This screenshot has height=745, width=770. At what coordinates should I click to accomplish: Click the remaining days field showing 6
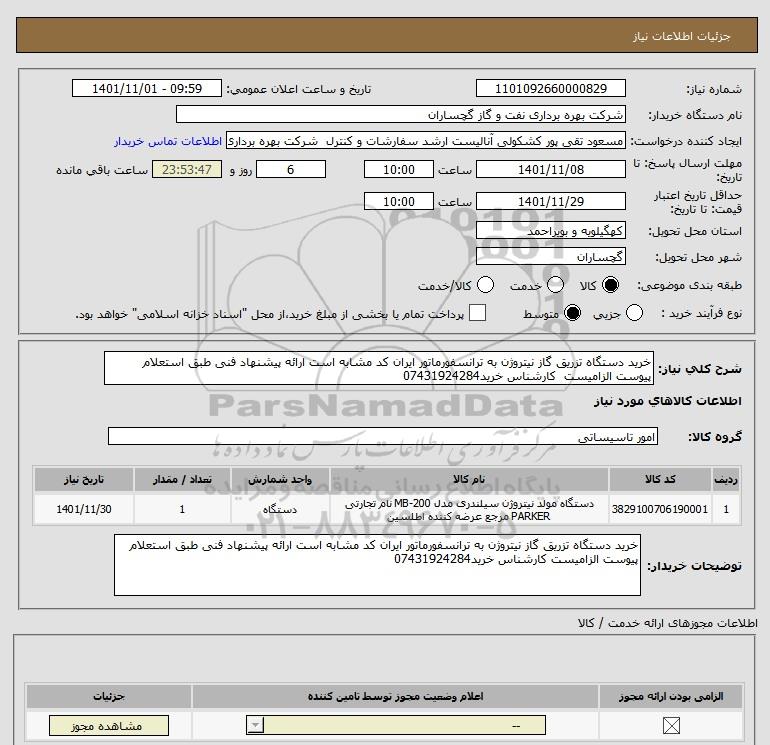coord(291,169)
